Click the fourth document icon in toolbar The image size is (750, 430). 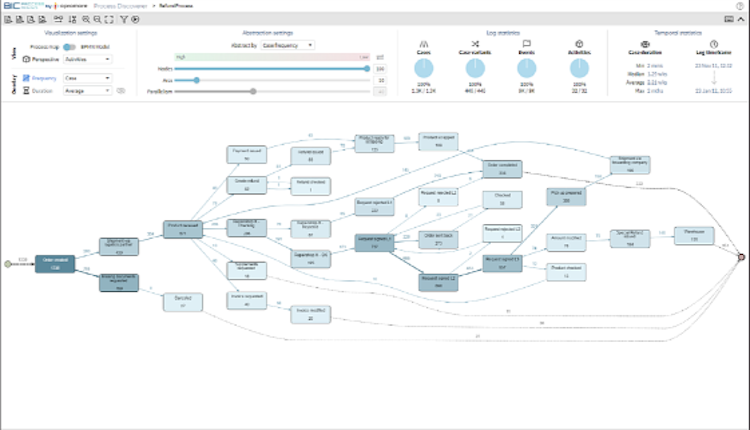coord(43,20)
